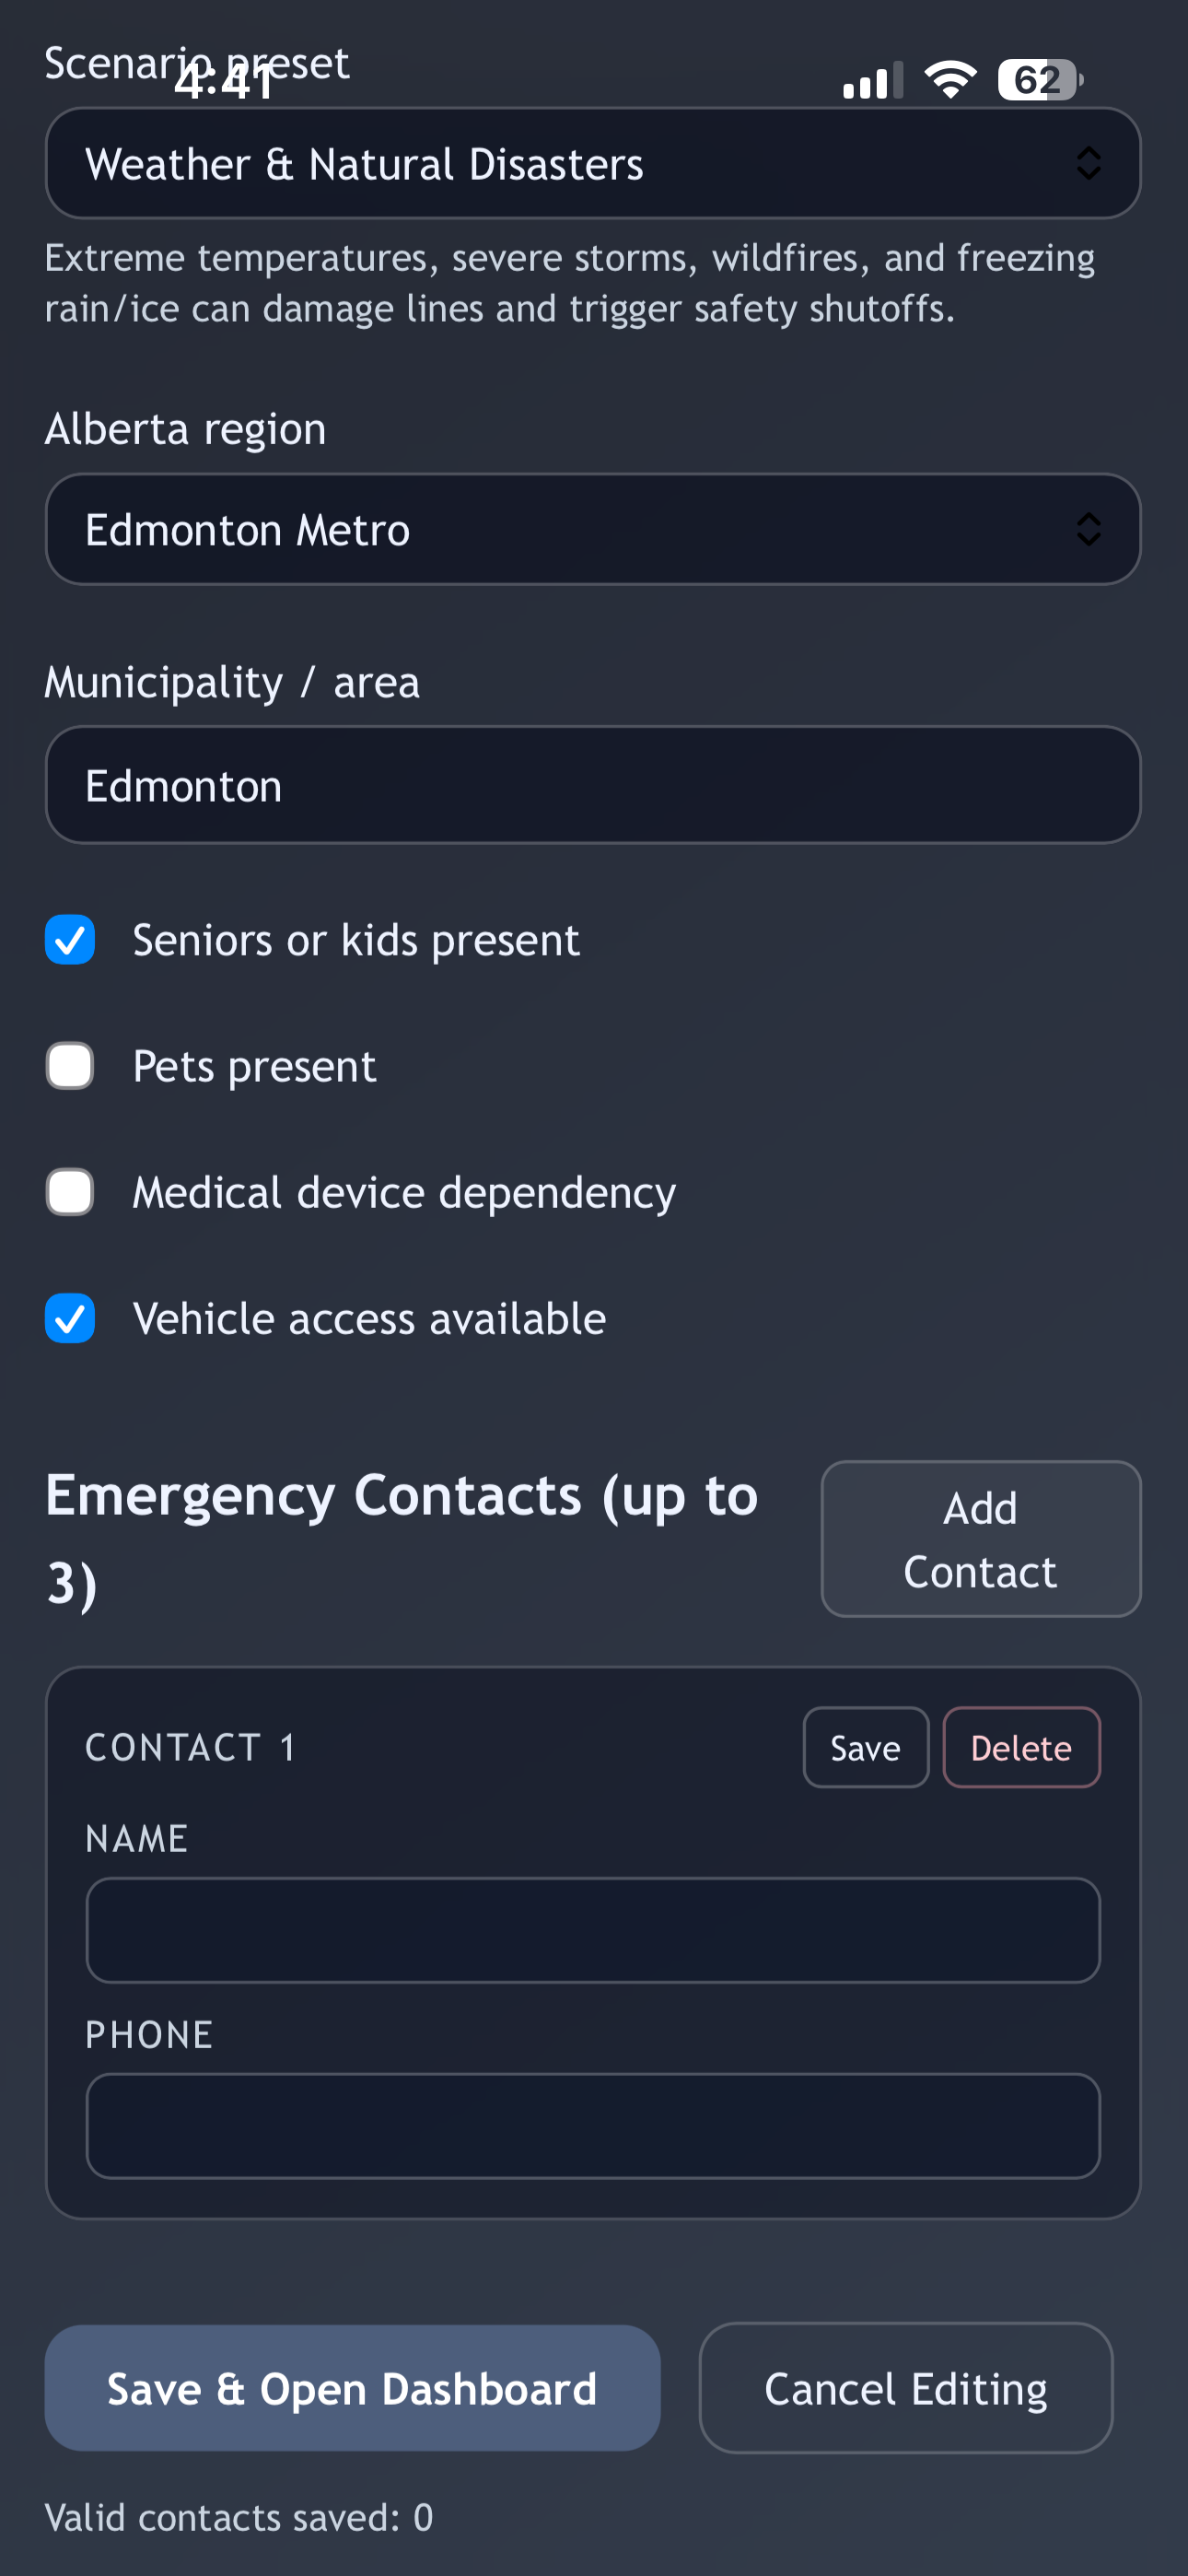The width and height of the screenshot is (1188, 2576).
Task: Click the contact NAME text field
Action: [593, 1930]
